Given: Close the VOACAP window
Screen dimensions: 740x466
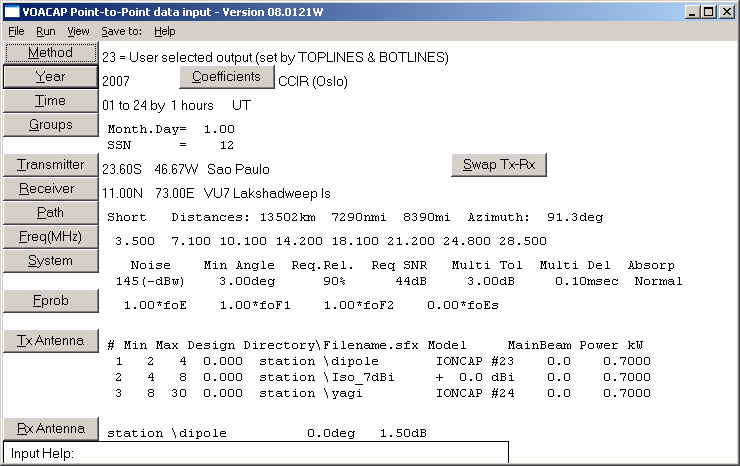Looking at the screenshot, I should point(726,11).
